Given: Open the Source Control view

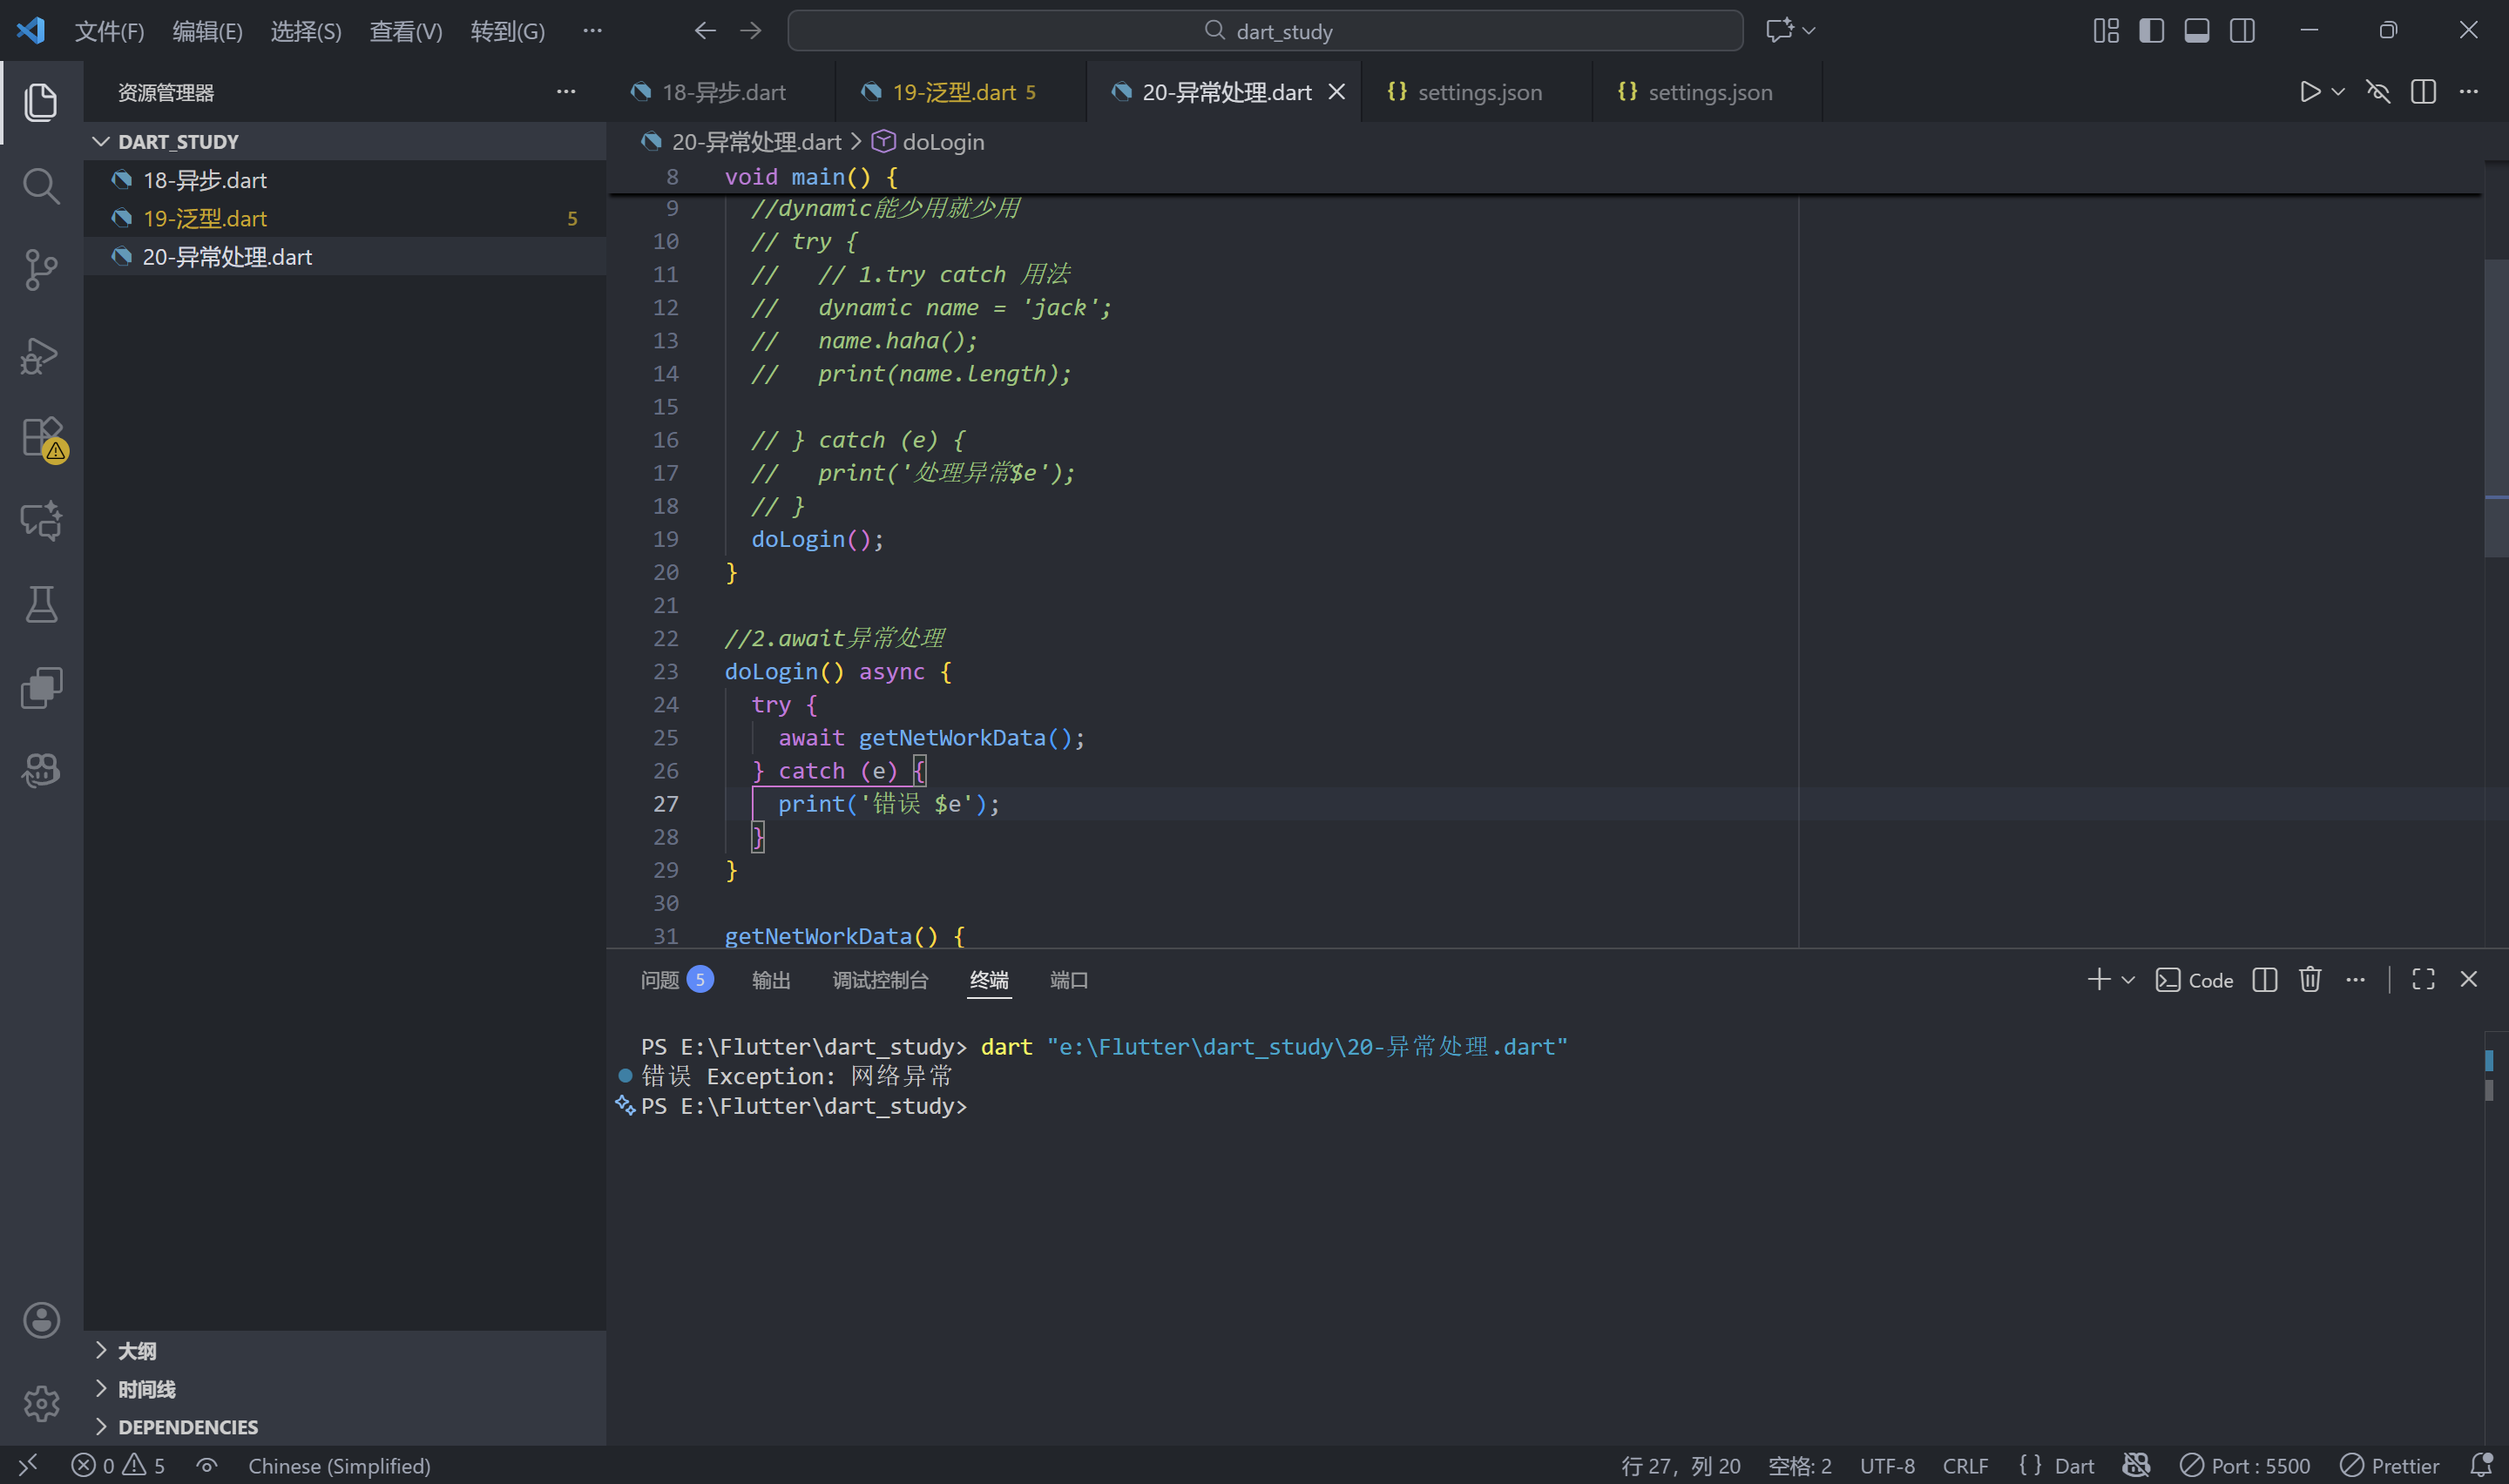Looking at the screenshot, I should (x=41, y=270).
